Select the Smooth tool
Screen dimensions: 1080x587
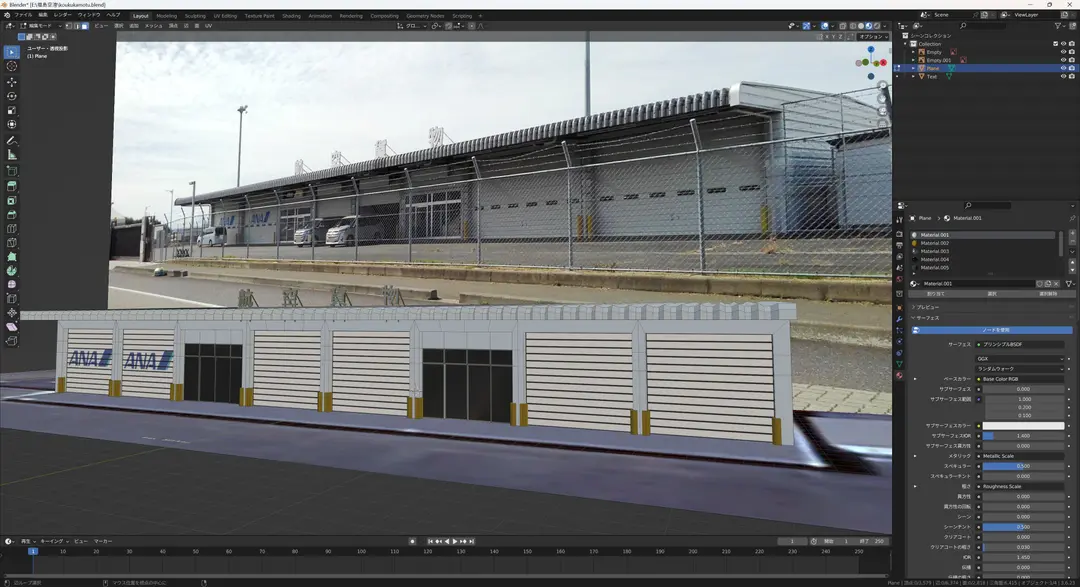click(12, 285)
